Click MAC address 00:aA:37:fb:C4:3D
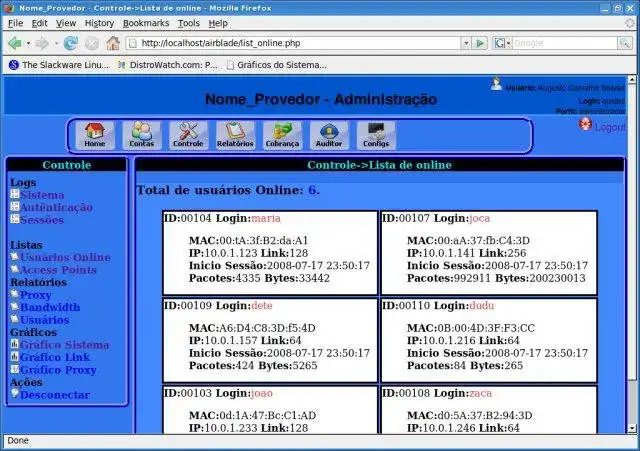The width and height of the screenshot is (640, 451). [483, 241]
